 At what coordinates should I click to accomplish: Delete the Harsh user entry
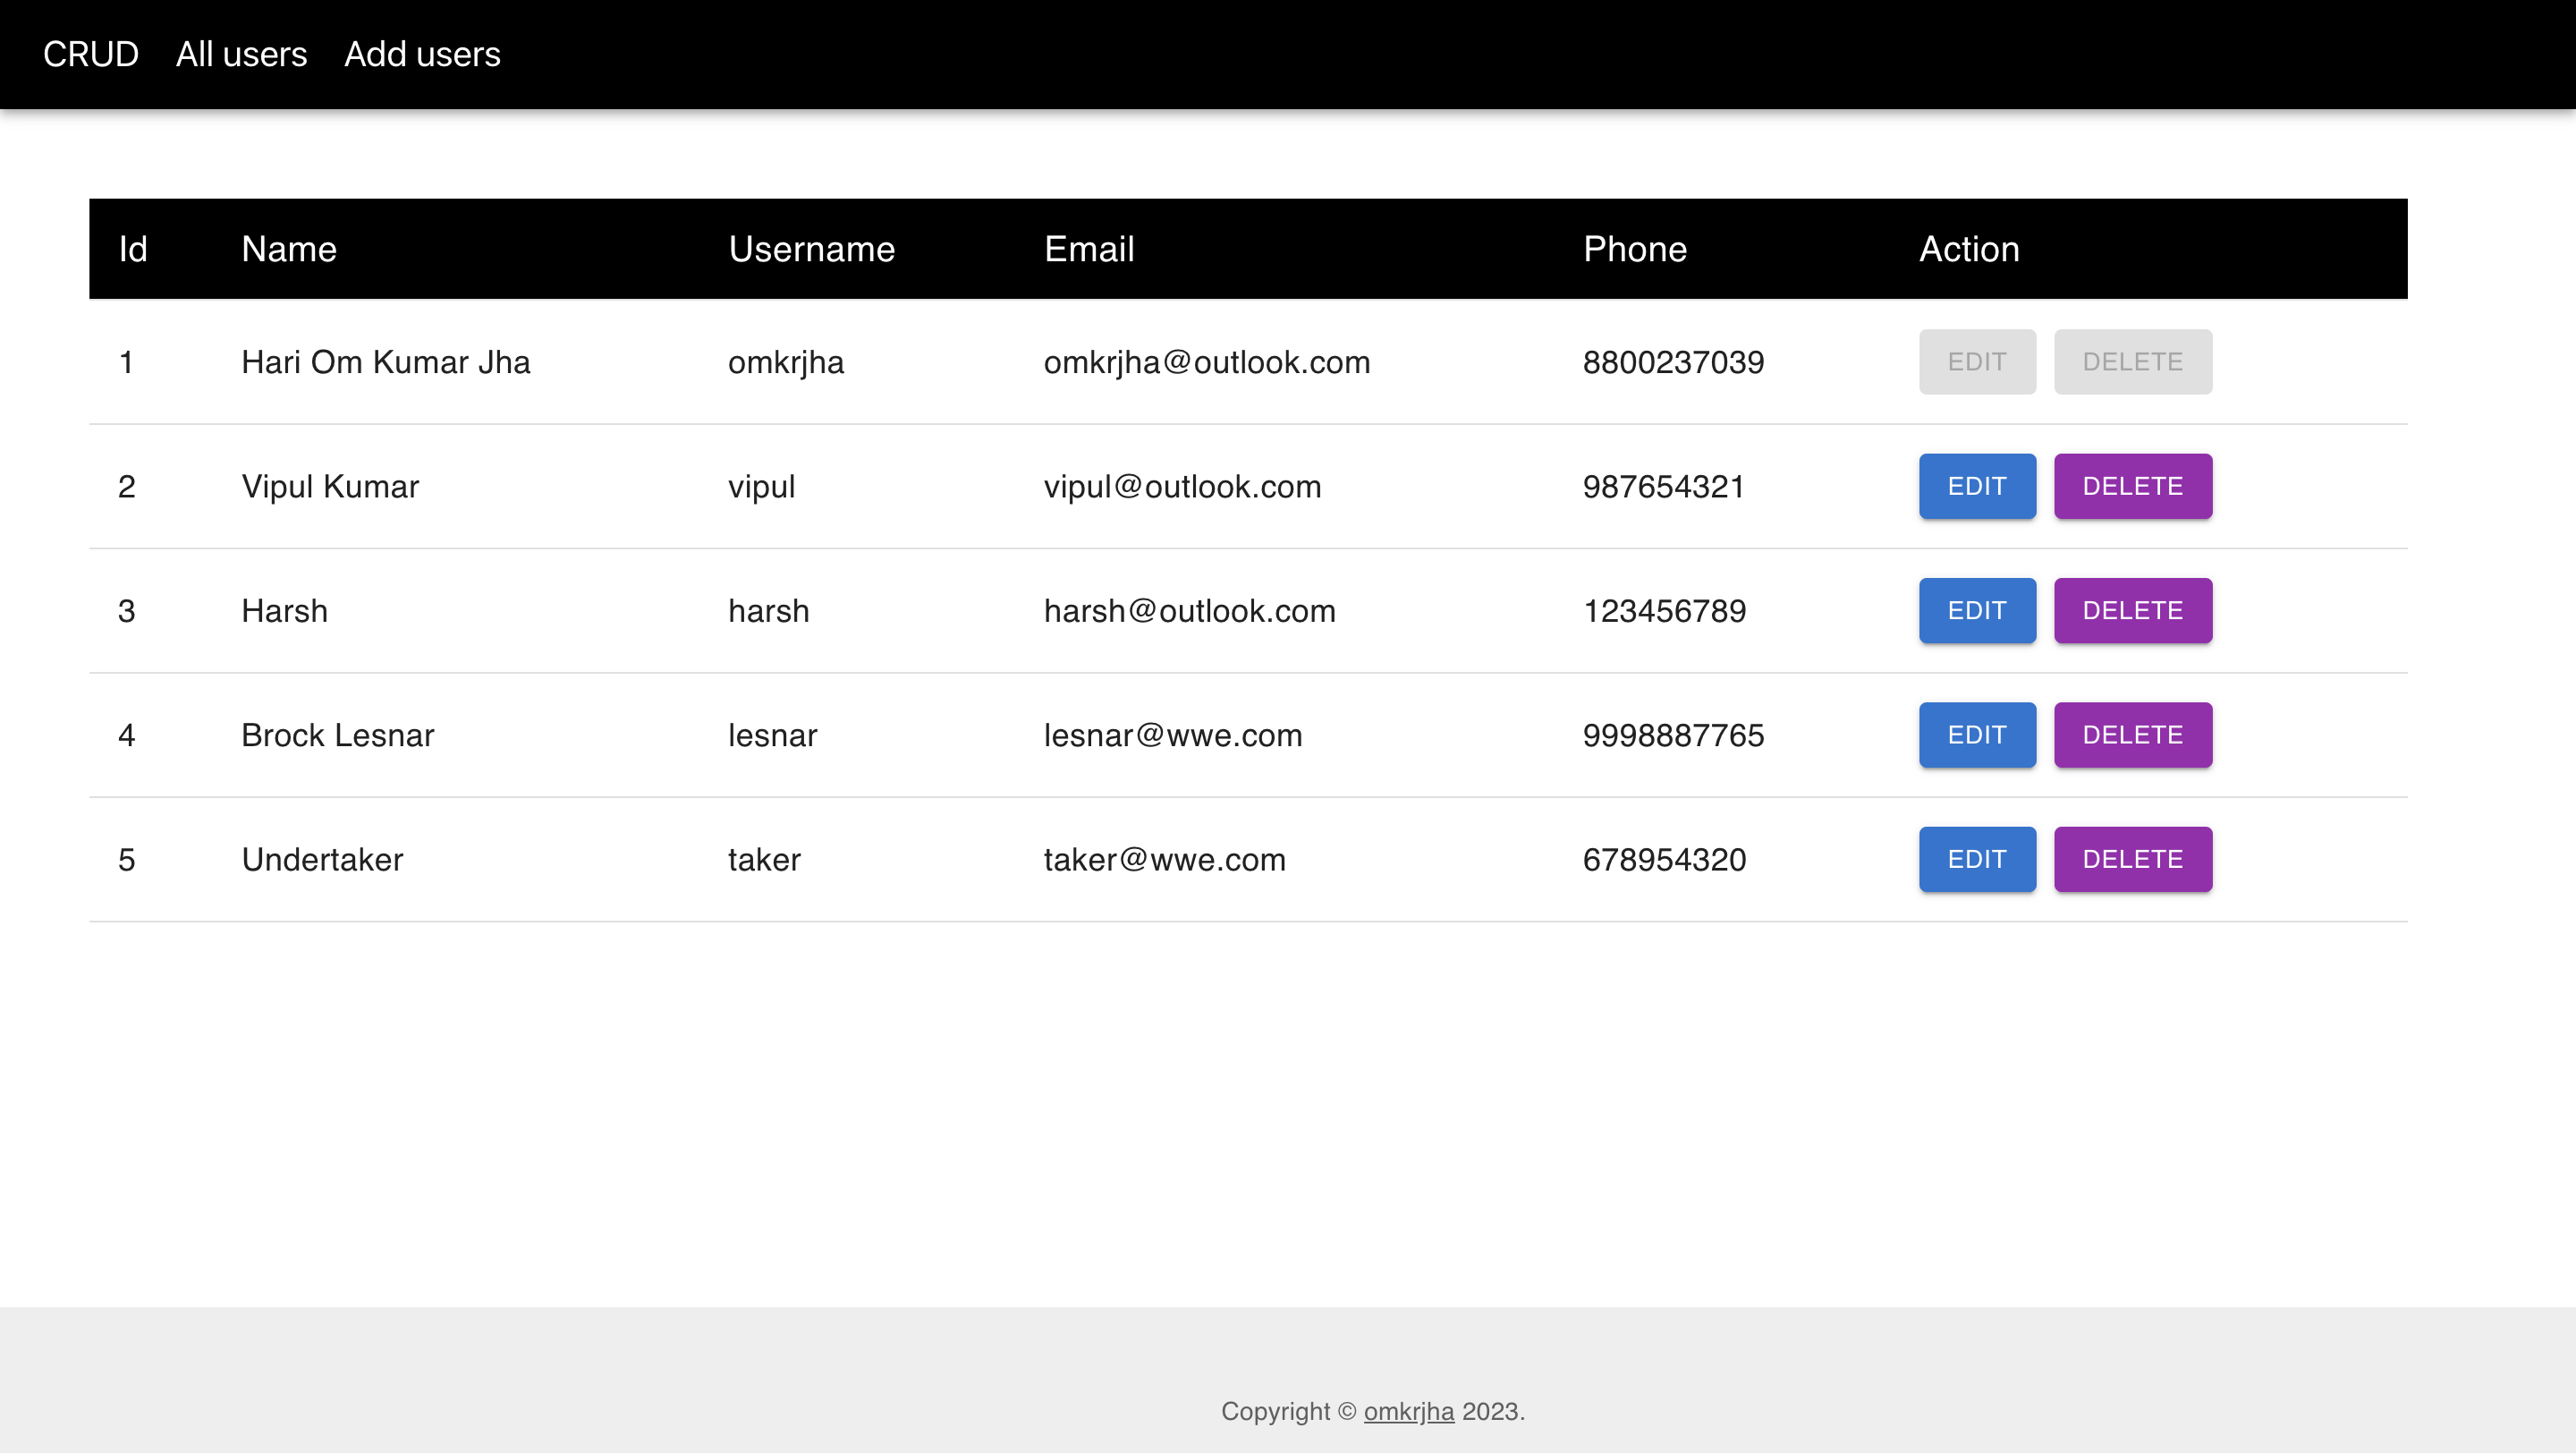(x=2133, y=610)
